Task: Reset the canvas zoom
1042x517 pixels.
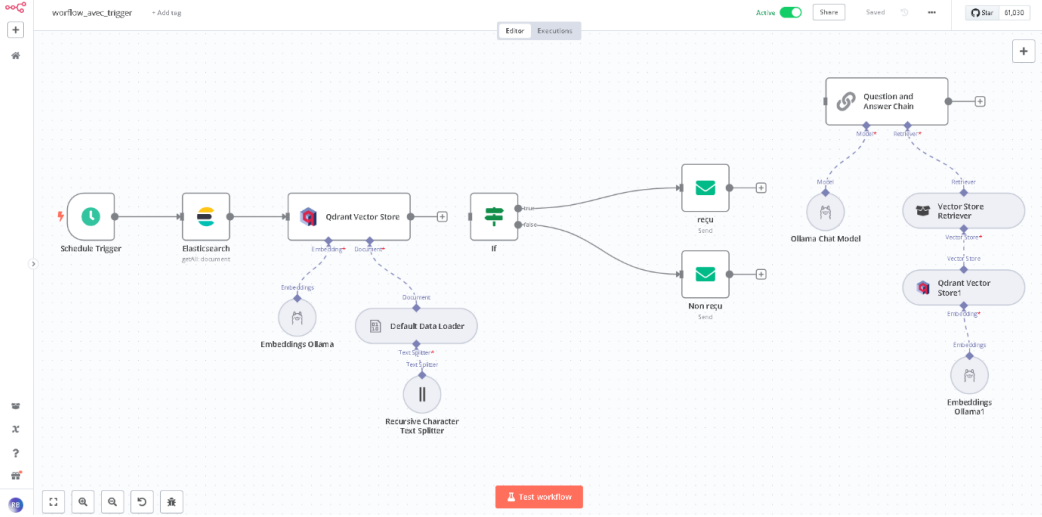Action: pyautogui.click(x=142, y=502)
